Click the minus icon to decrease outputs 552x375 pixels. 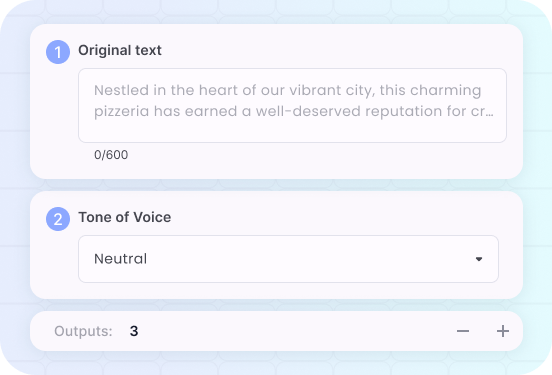point(463,331)
